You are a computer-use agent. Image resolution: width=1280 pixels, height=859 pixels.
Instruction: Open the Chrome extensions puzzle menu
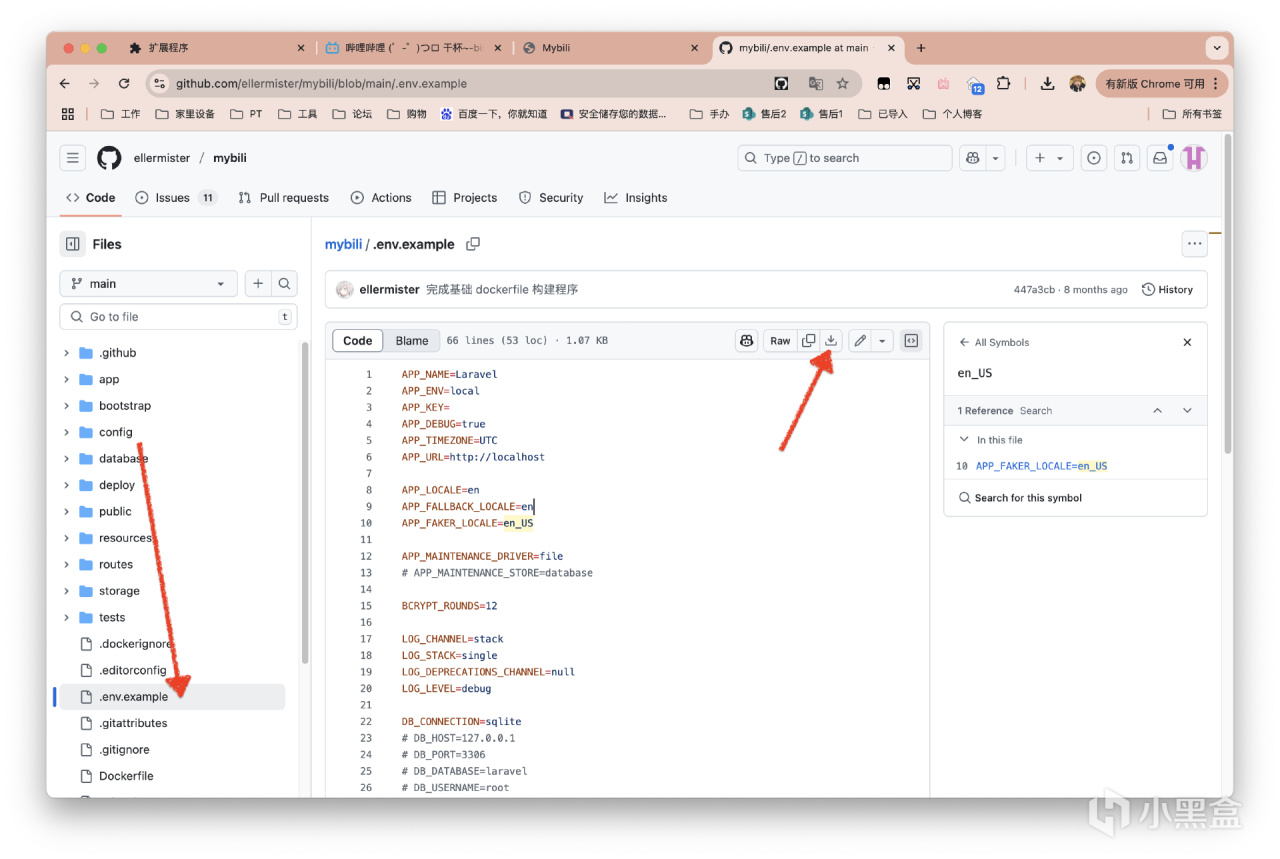coord(1004,84)
